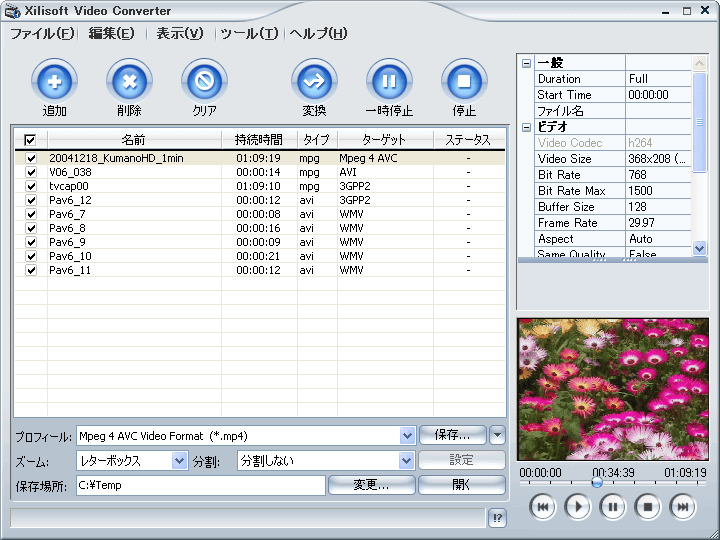Click the properties panel scroll-down arrow
The height and width of the screenshot is (540, 720).
pos(699,248)
